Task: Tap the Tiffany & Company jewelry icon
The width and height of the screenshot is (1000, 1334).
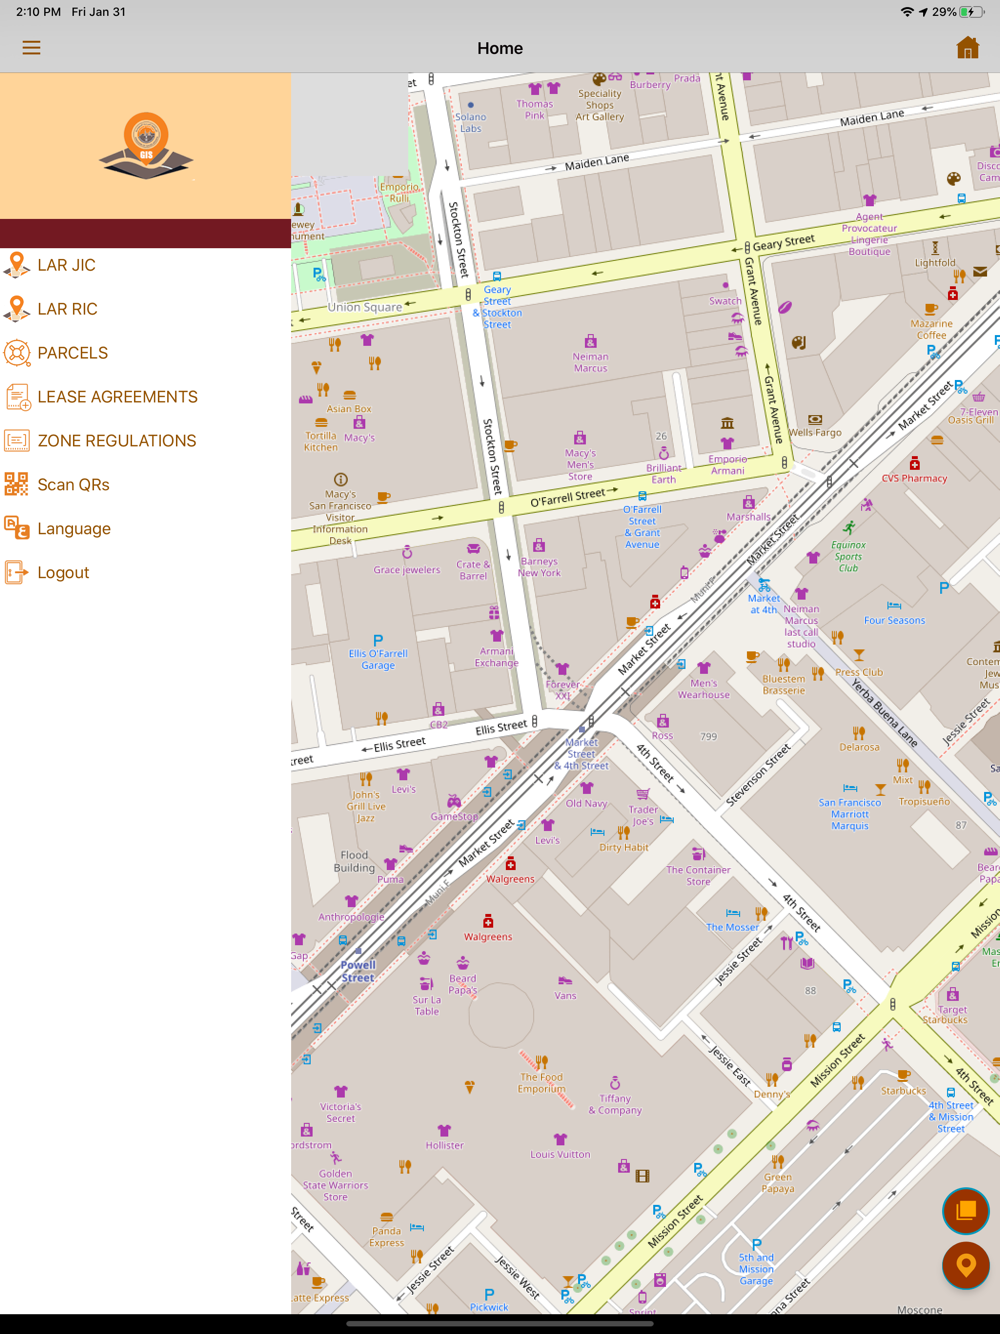Action: pos(615,1083)
